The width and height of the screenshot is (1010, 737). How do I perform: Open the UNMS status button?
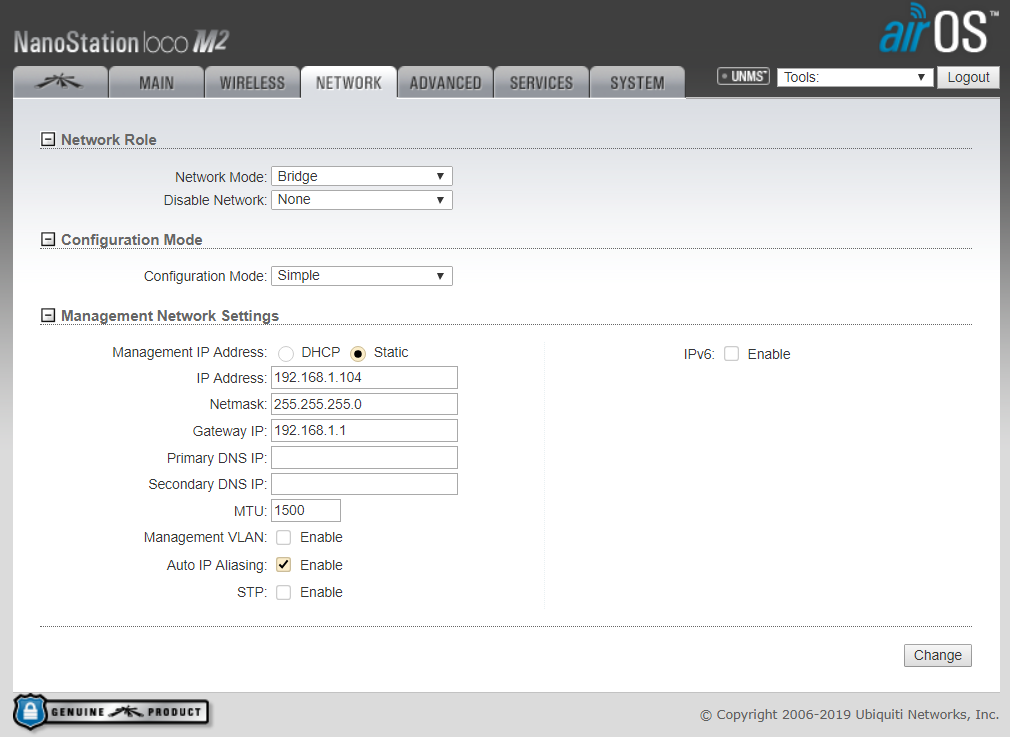743,77
